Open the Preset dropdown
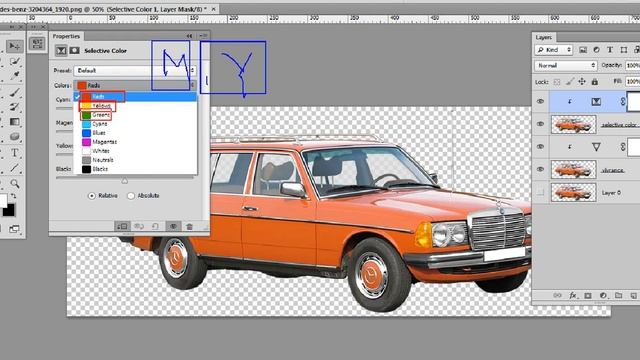640x360 pixels. 135,71
